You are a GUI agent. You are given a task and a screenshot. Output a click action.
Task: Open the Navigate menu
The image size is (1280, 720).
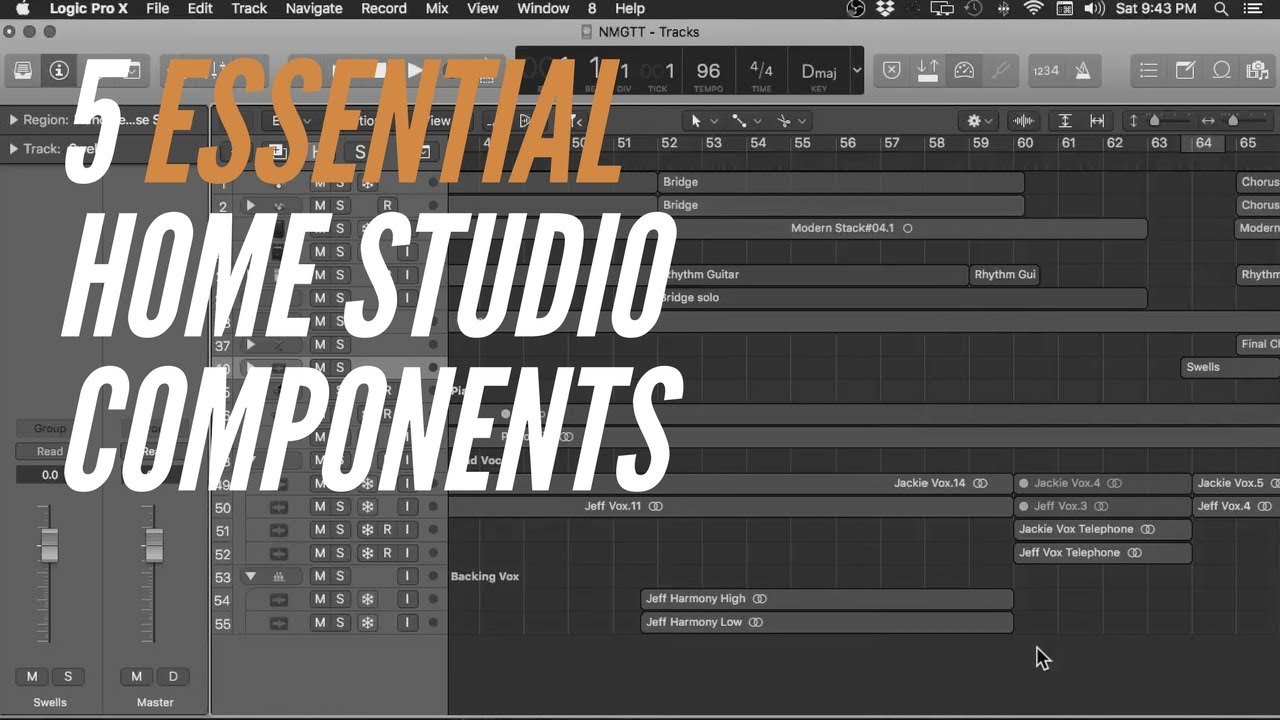(x=314, y=9)
